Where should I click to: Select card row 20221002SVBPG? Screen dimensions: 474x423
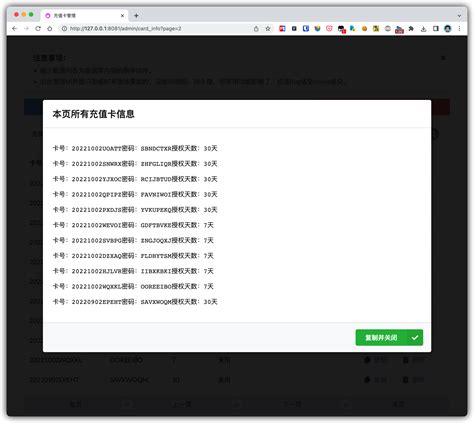tap(133, 240)
